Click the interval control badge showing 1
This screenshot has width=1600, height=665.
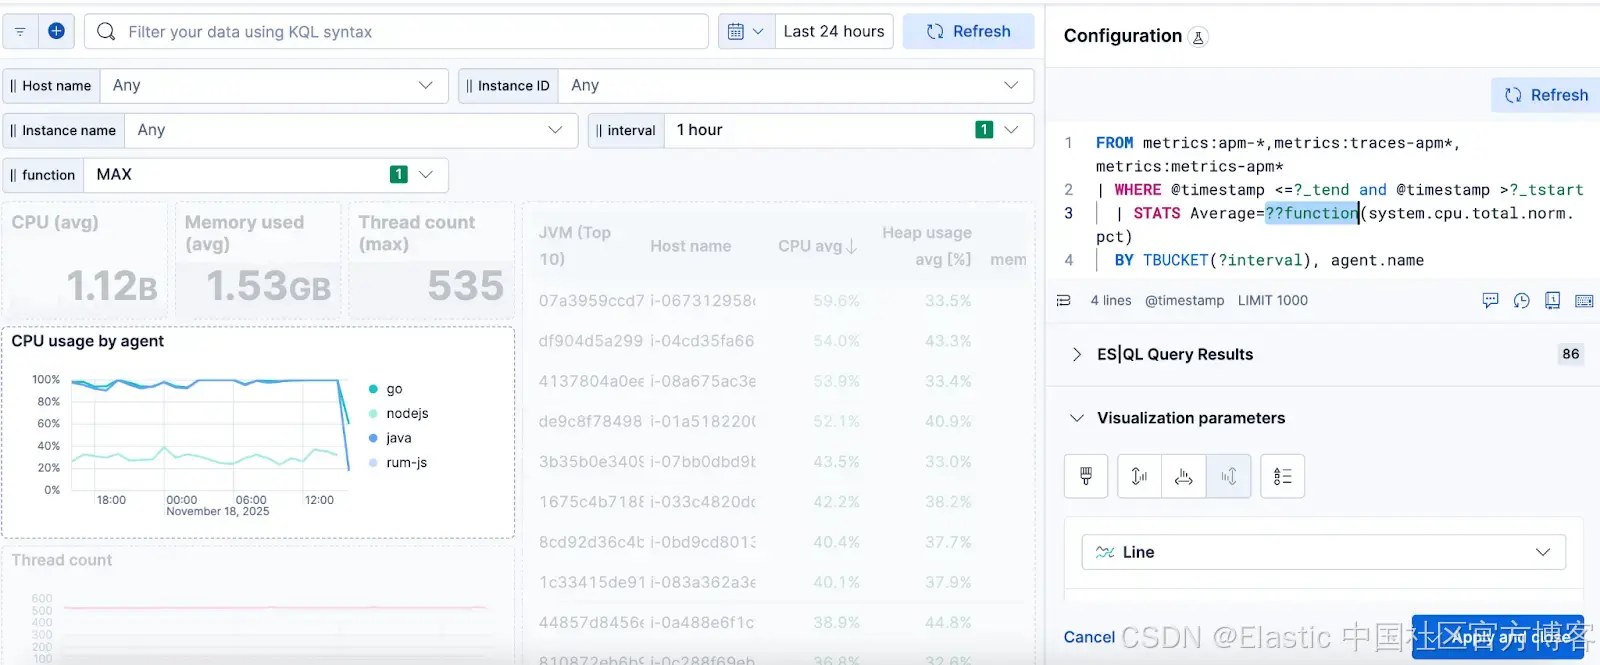984,130
